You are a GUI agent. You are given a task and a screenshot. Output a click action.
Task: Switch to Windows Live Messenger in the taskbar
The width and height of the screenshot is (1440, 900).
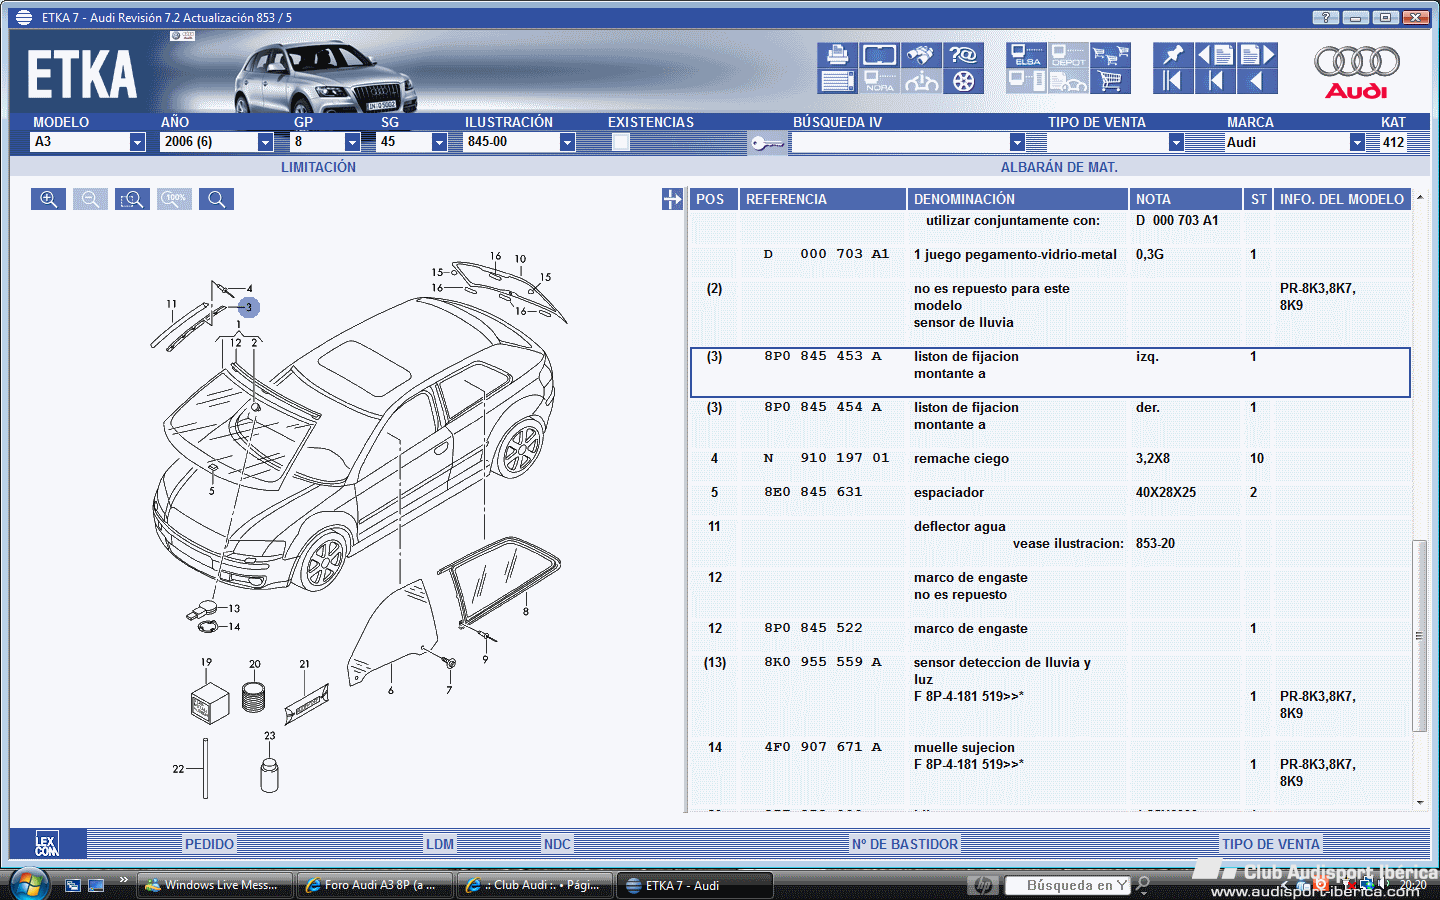215,885
